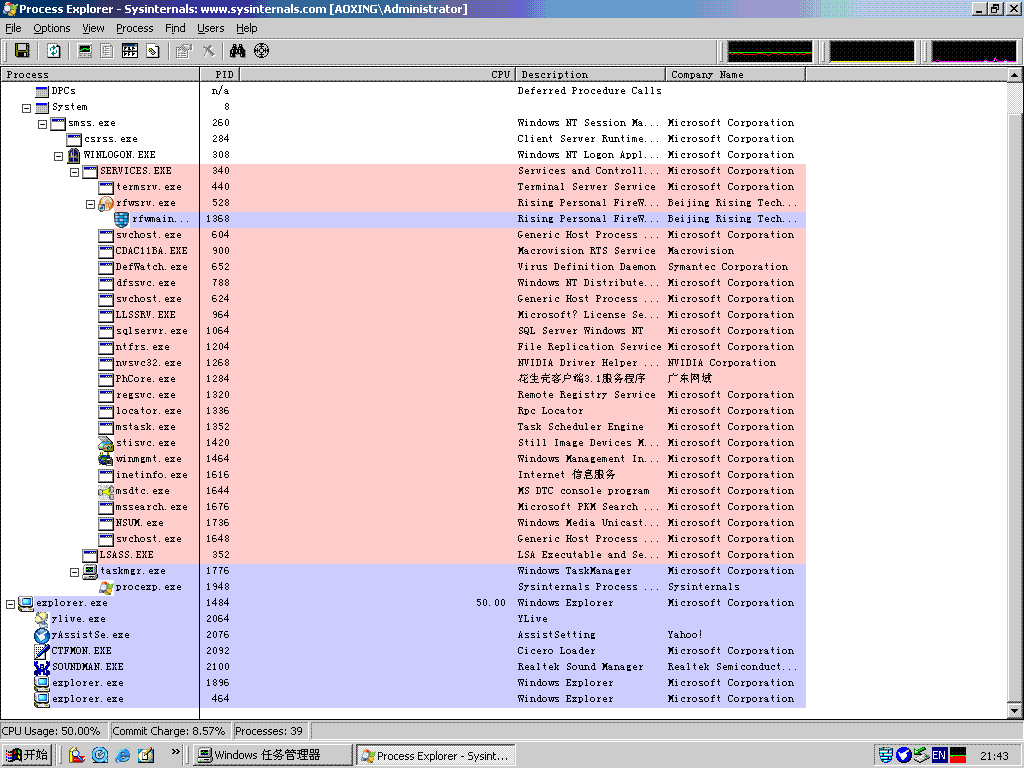Click the vertical scrollbar up arrow
This screenshot has height=768, width=1024.
pos(1014,75)
